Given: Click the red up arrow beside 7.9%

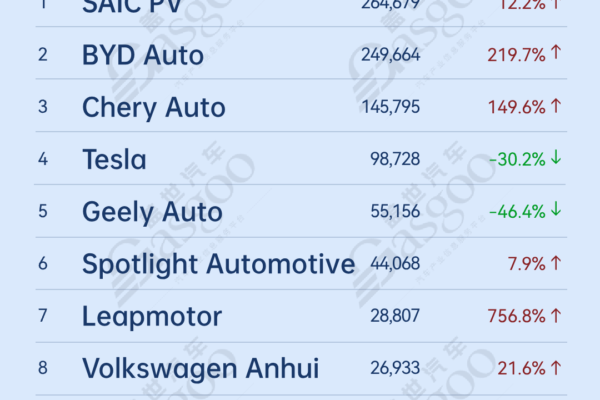Looking at the screenshot, I should point(556,264).
